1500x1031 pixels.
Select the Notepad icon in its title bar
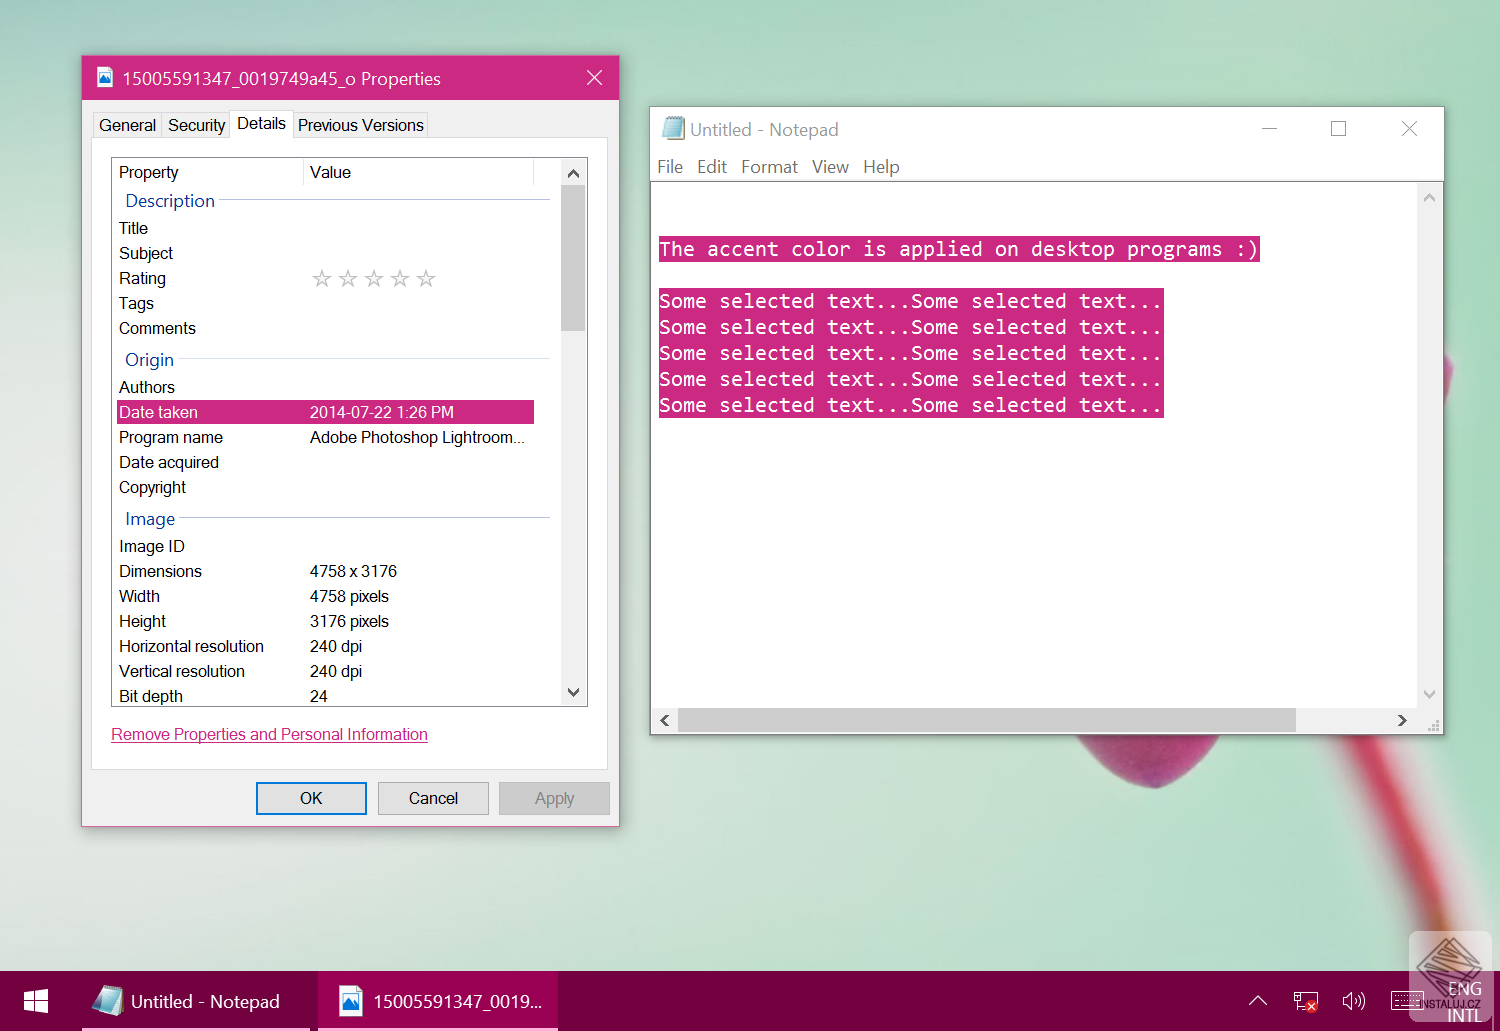click(674, 129)
